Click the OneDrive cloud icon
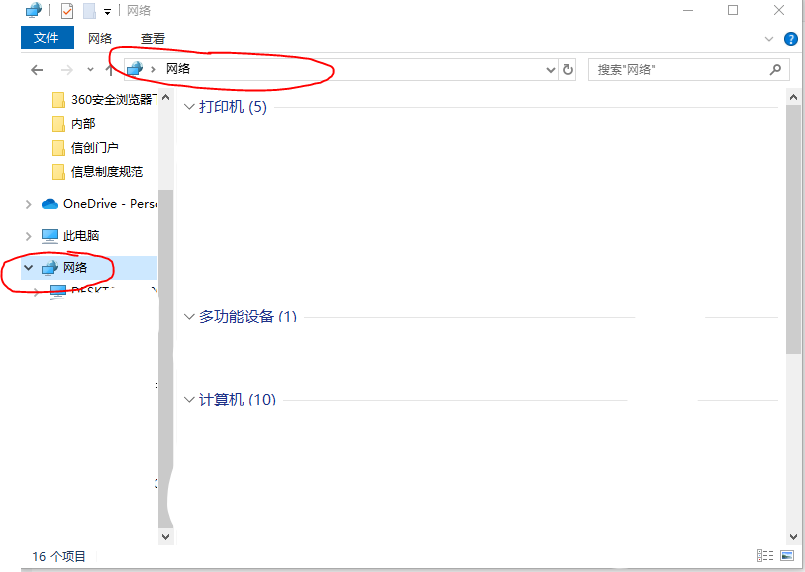Screen dimensions: 805x572 50,204
